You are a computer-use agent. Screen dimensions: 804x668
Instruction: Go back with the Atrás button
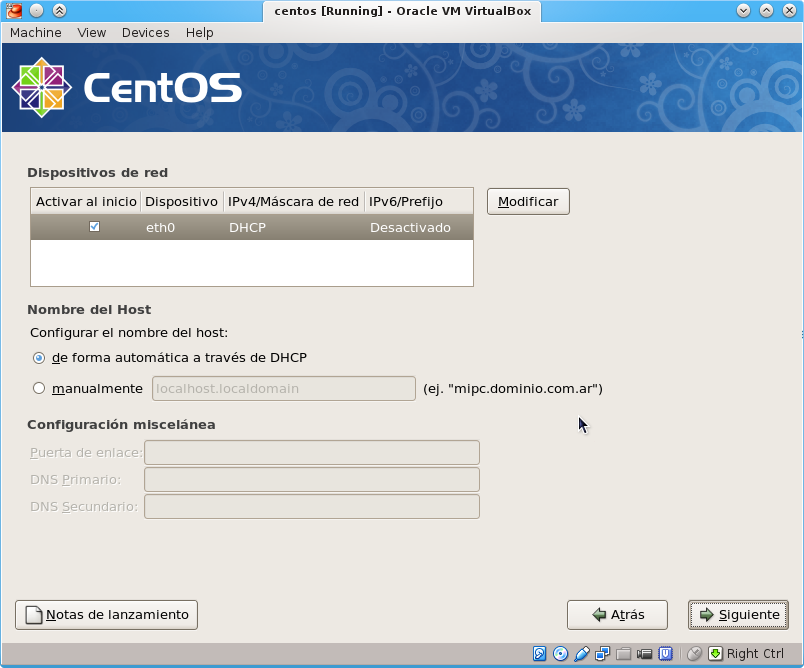pyautogui.click(x=617, y=615)
